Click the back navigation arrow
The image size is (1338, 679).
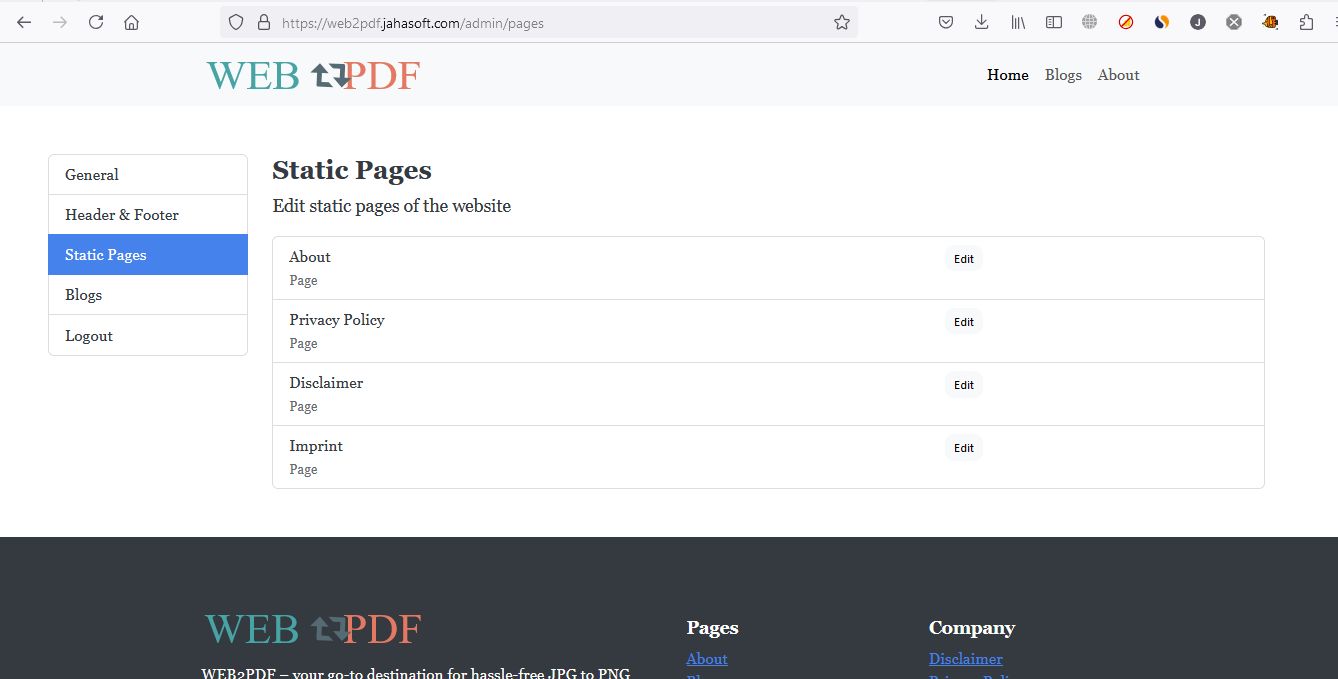(x=24, y=22)
